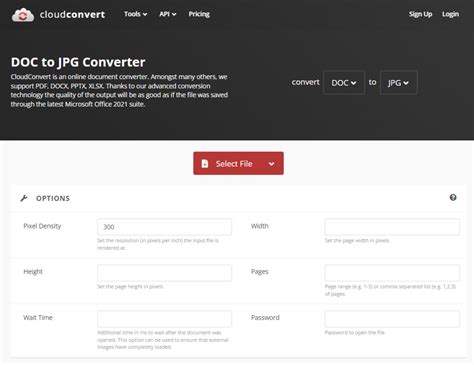Click the 'Set the page height in pixels.' hint
This screenshot has width=474, height=365.
[x=130, y=286]
